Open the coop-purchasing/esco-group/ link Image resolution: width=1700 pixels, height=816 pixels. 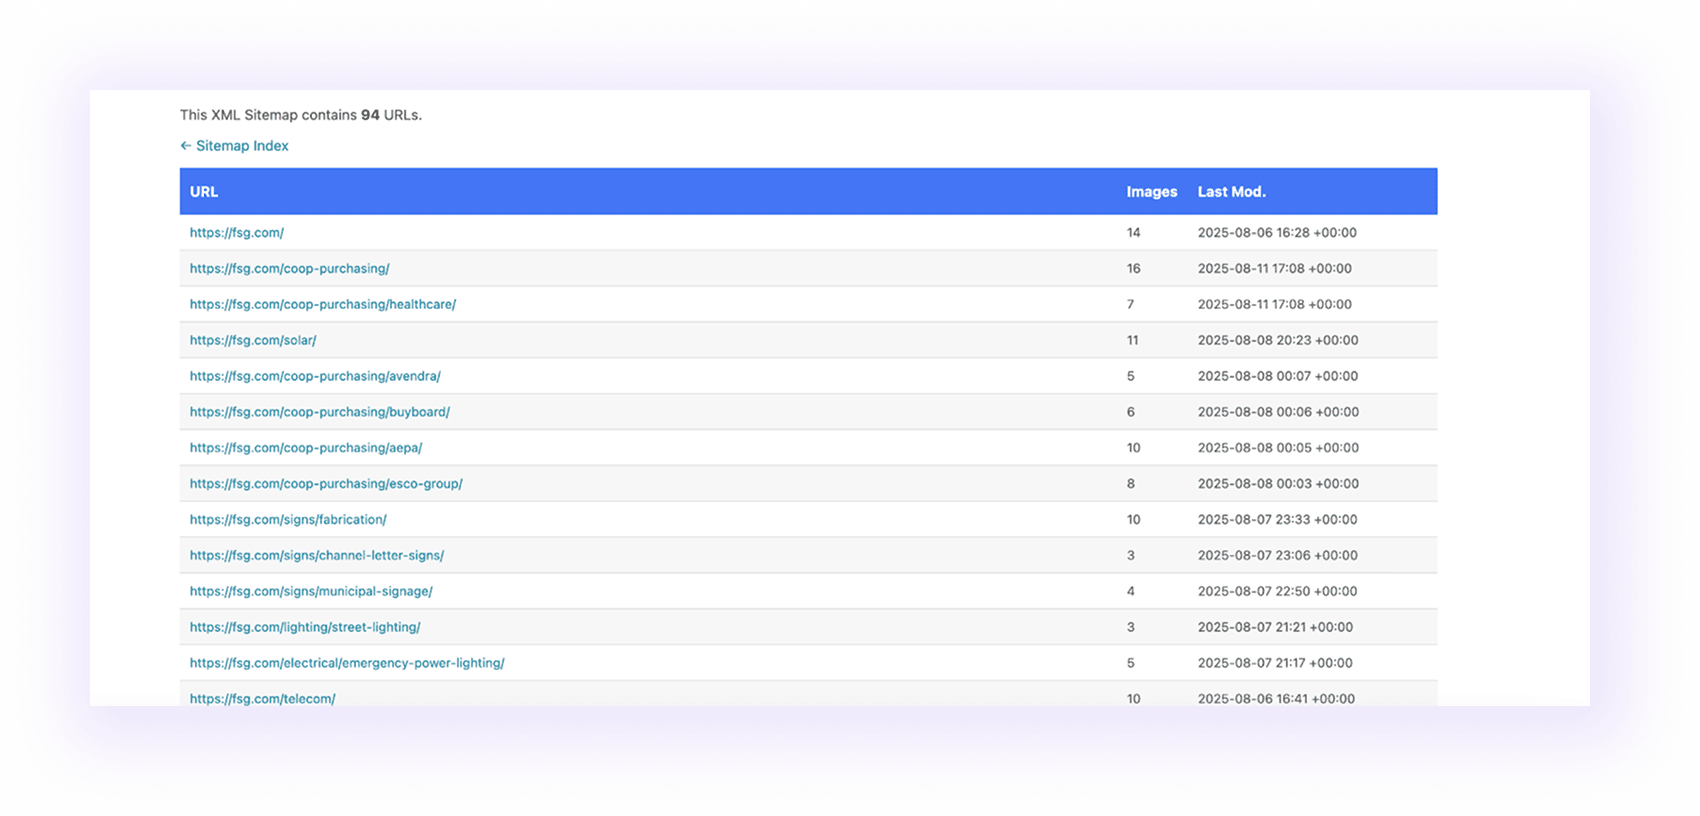tap(326, 484)
